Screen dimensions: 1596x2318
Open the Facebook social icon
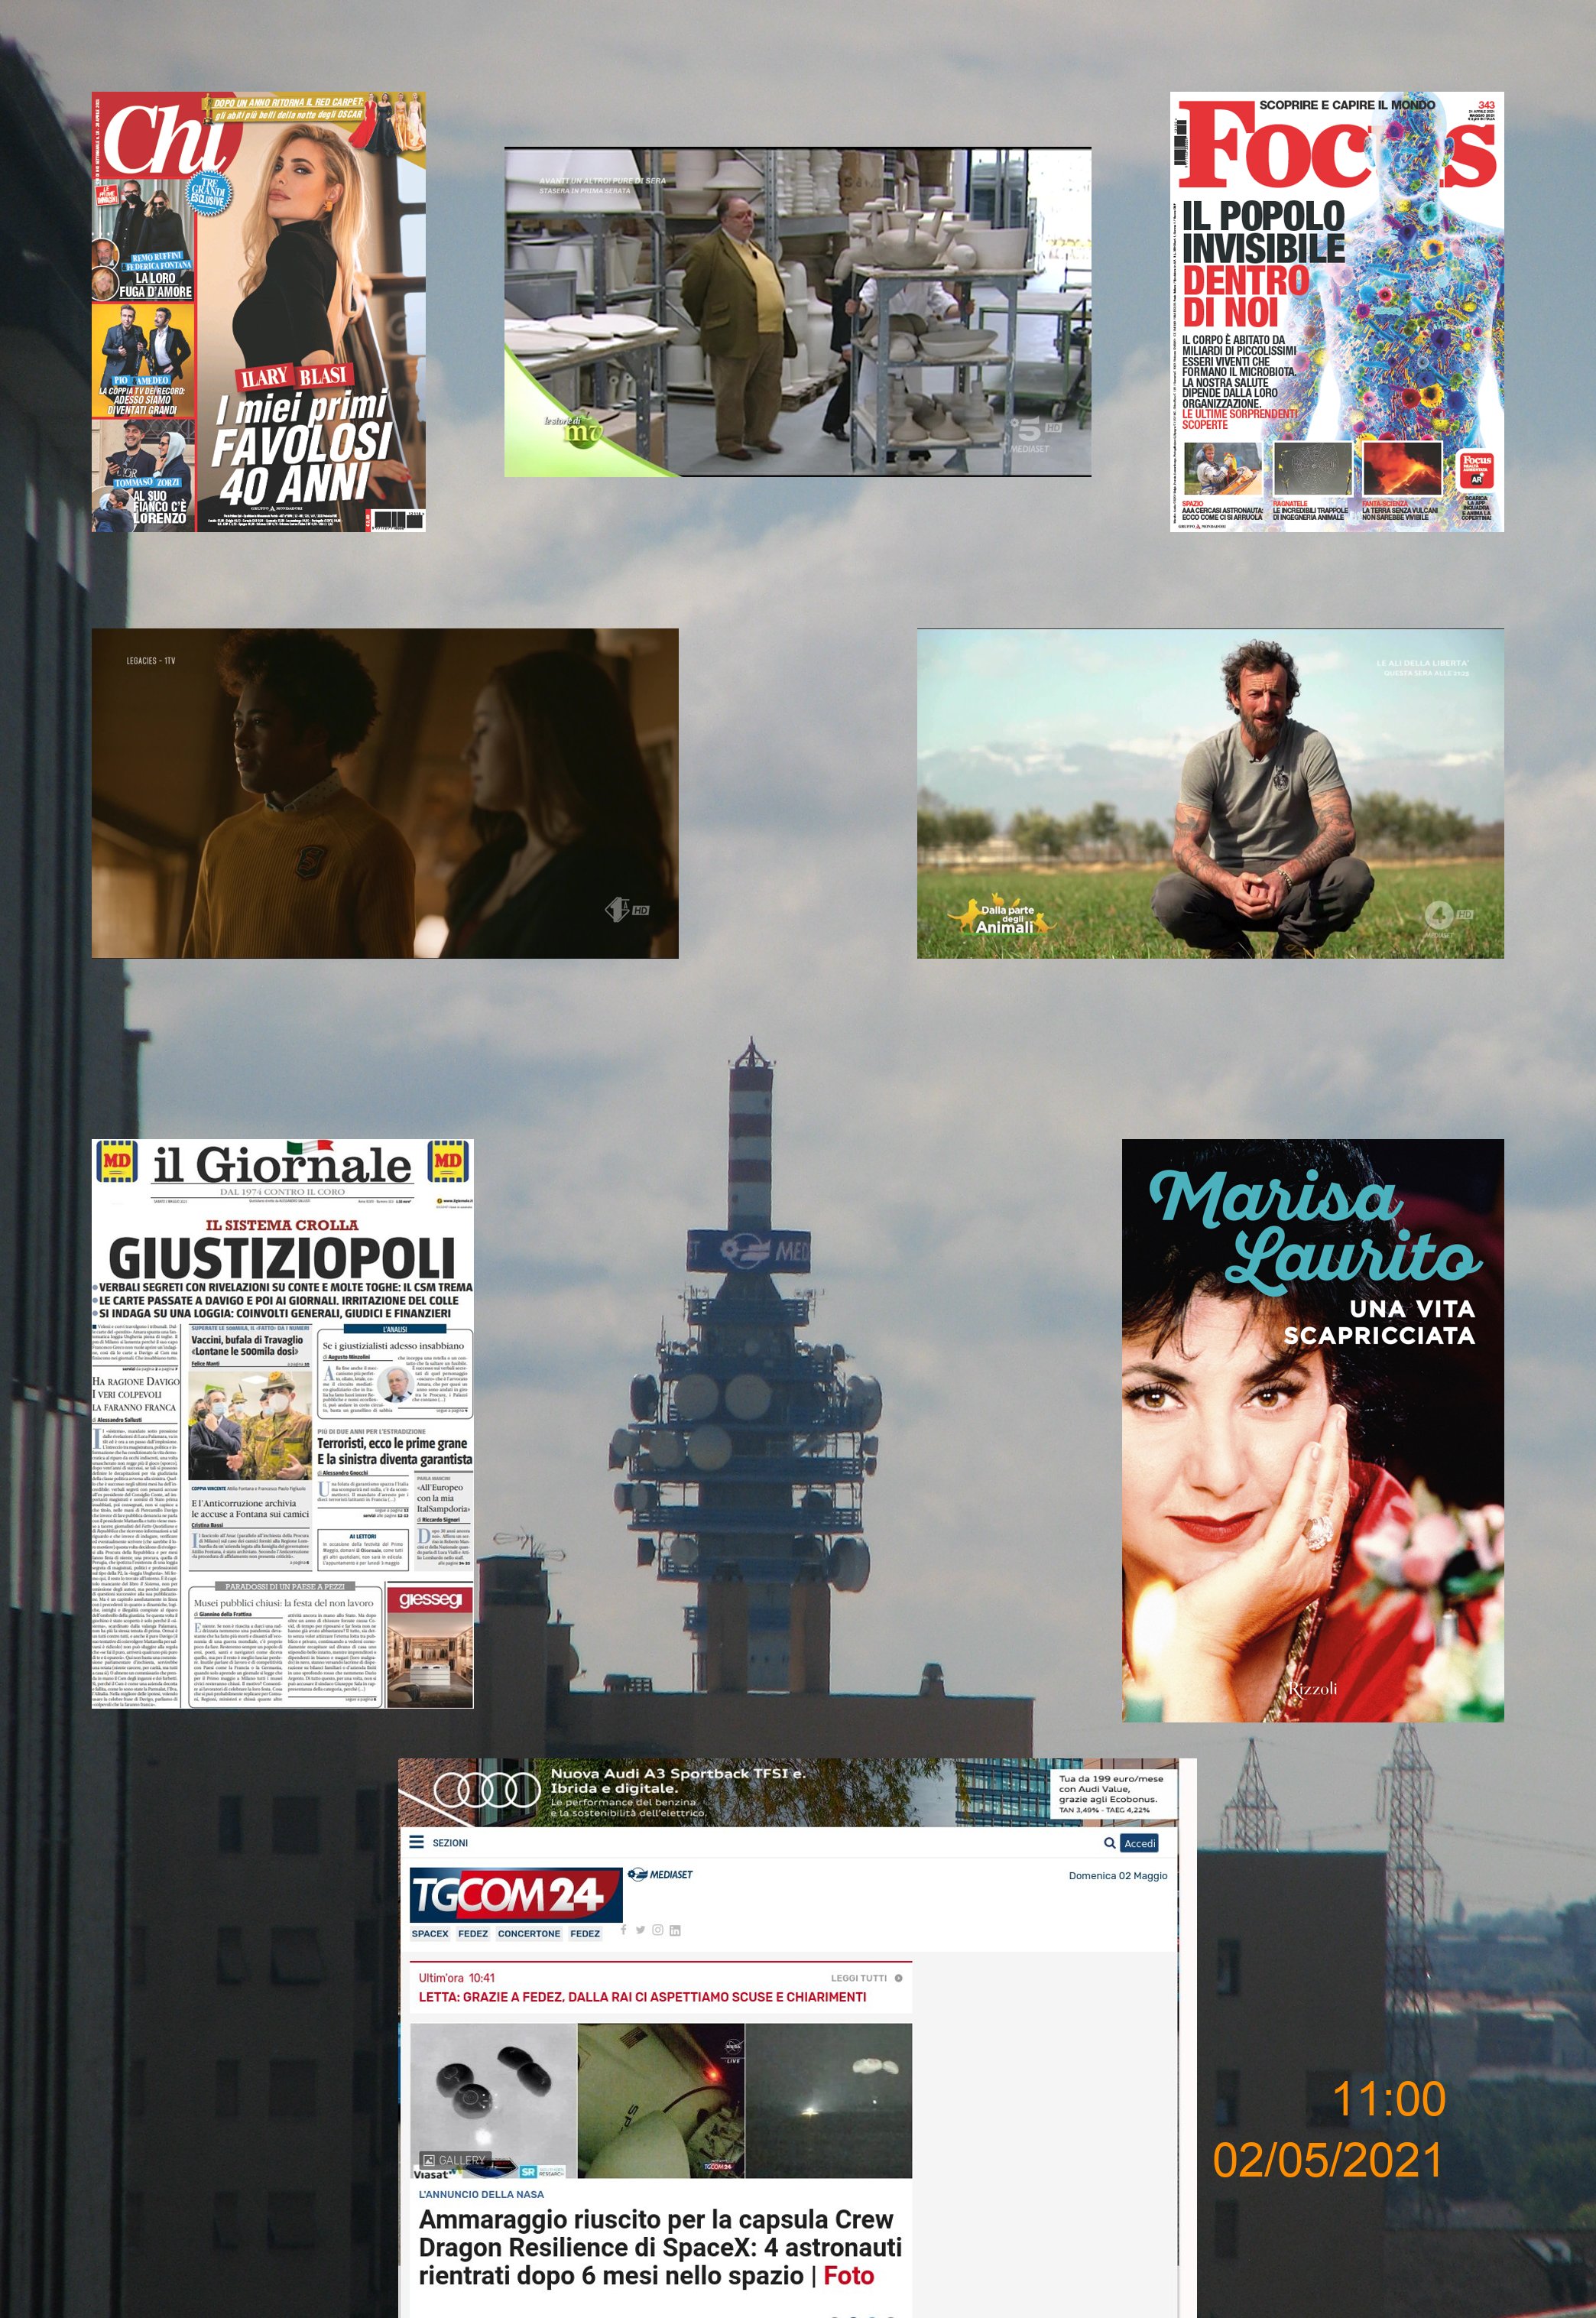623,1929
